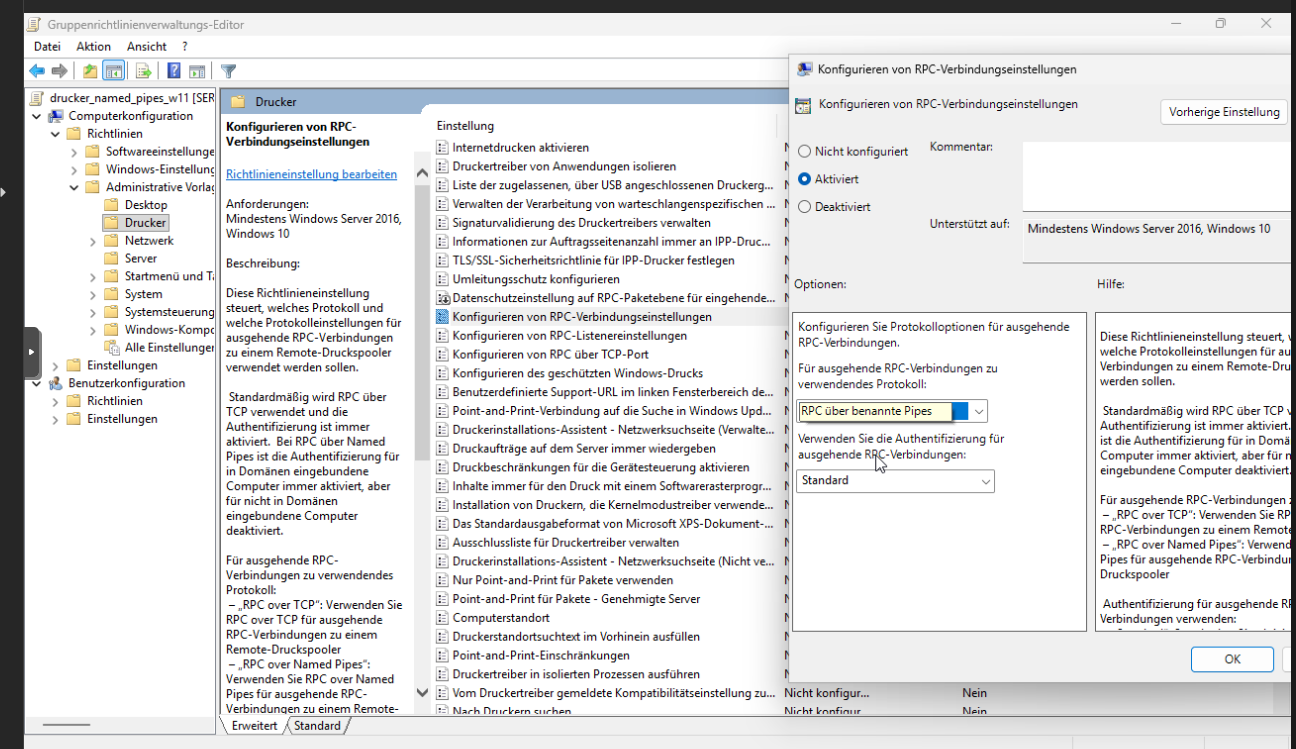Open help via blue question-mark icon
The width and height of the screenshot is (1296, 749).
[x=173, y=71]
